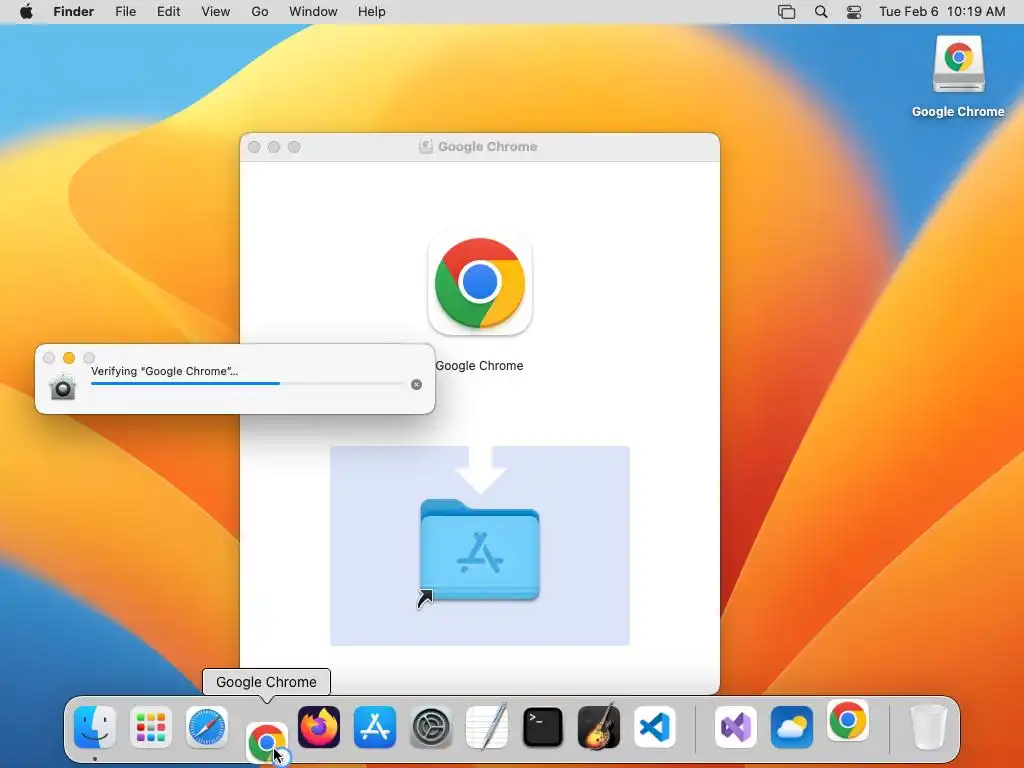This screenshot has height=768, width=1024.
Task: Open Terminal from the Dock
Action: pos(543,727)
